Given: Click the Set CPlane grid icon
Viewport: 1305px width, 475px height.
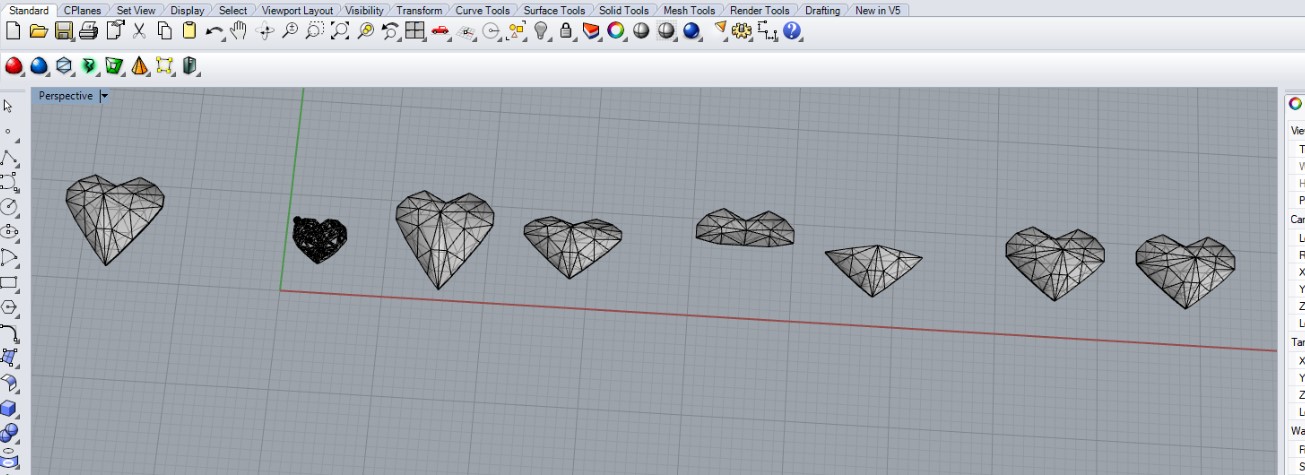Looking at the screenshot, I should point(466,31).
